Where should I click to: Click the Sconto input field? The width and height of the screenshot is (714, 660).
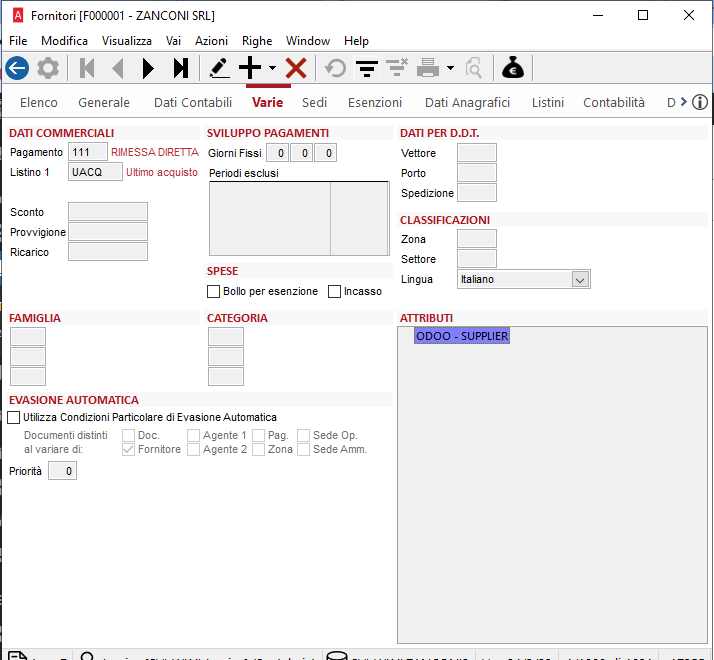(x=108, y=212)
